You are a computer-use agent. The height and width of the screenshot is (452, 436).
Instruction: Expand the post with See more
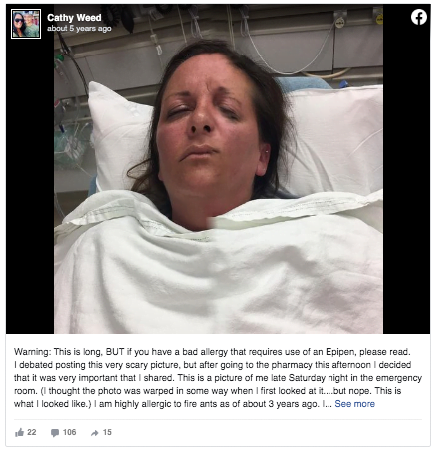click(354, 404)
